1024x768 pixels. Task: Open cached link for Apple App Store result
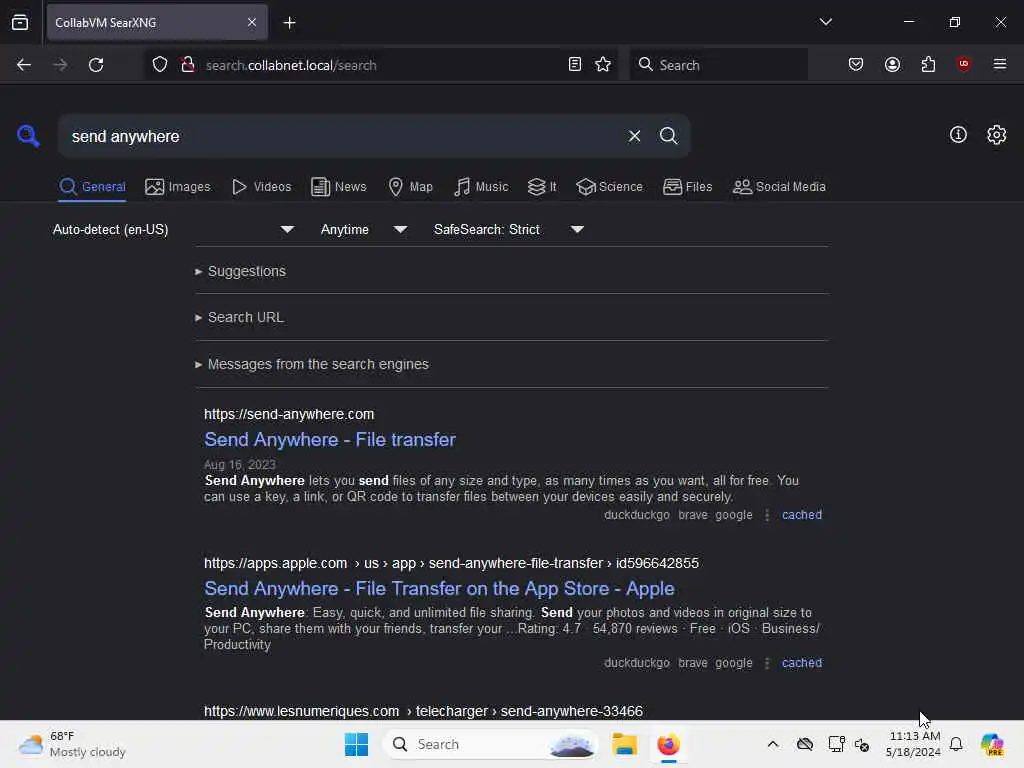click(x=802, y=663)
